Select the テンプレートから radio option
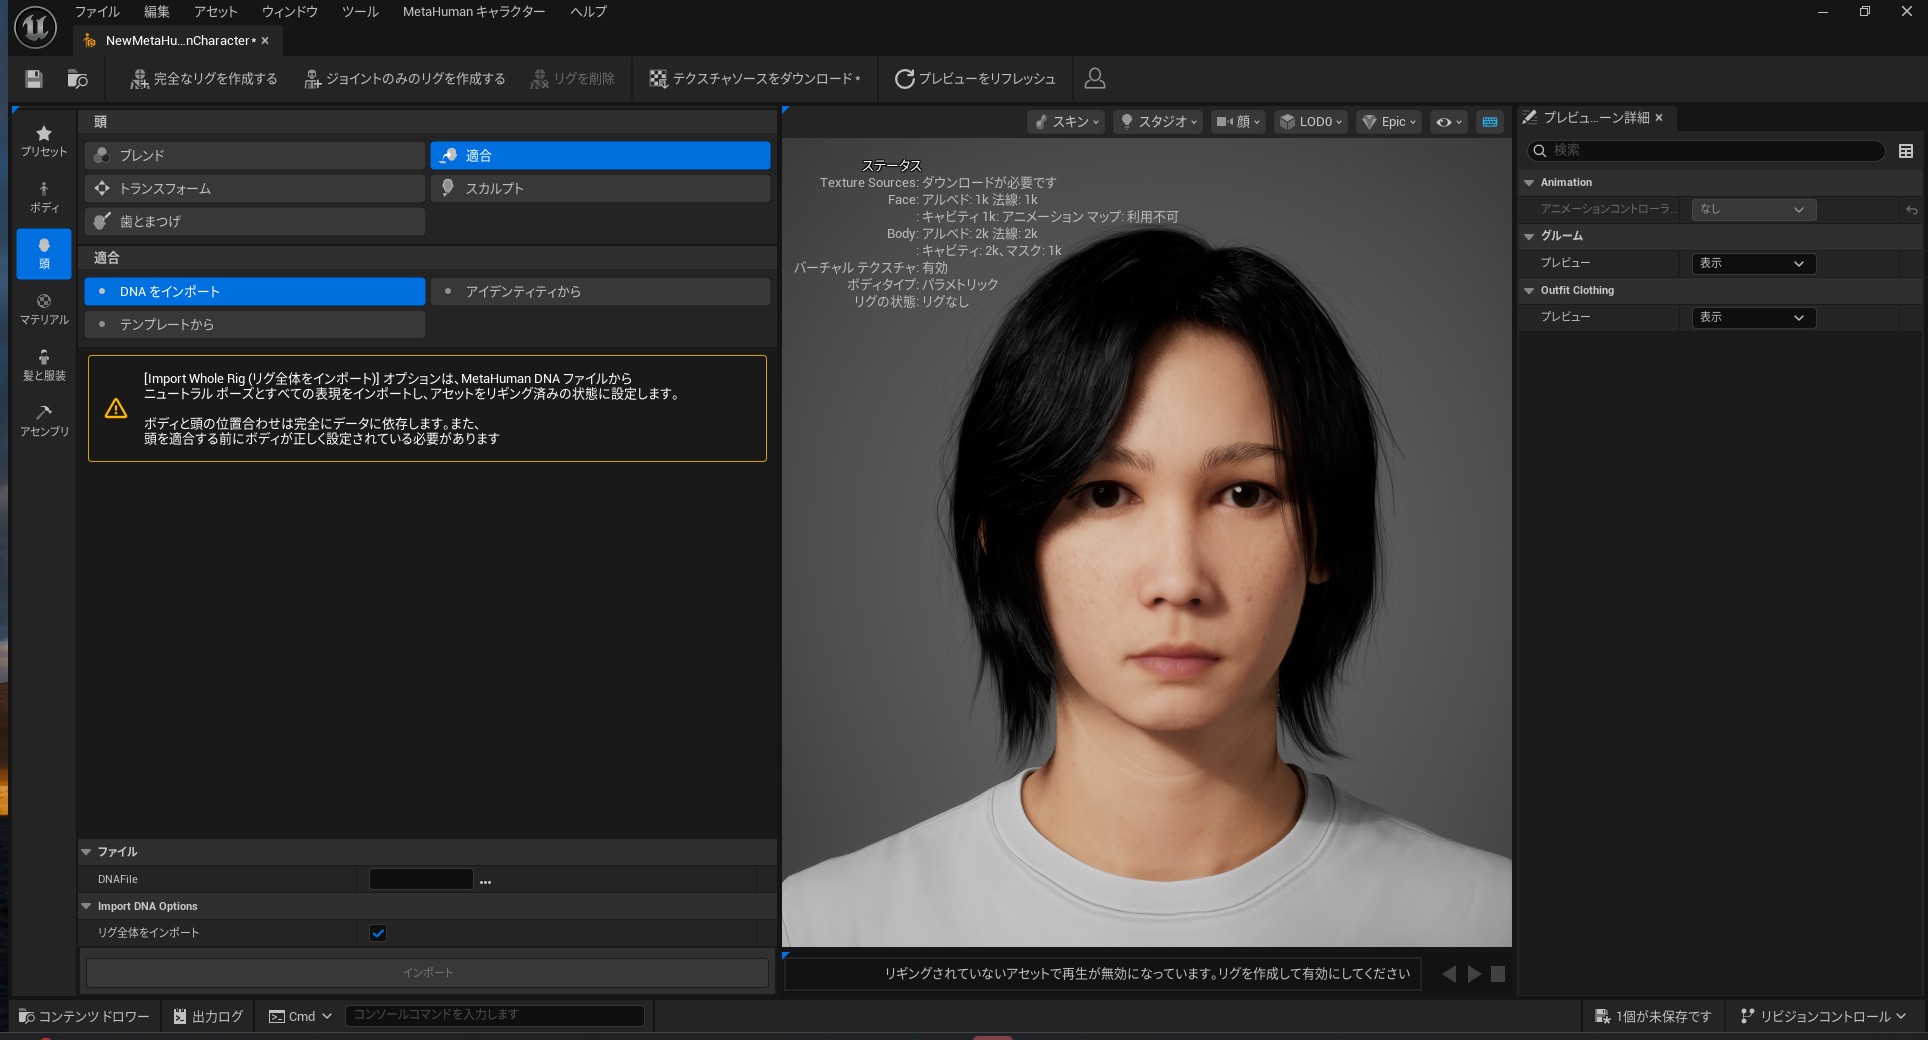Viewport: 1928px width, 1040px height. 255,324
